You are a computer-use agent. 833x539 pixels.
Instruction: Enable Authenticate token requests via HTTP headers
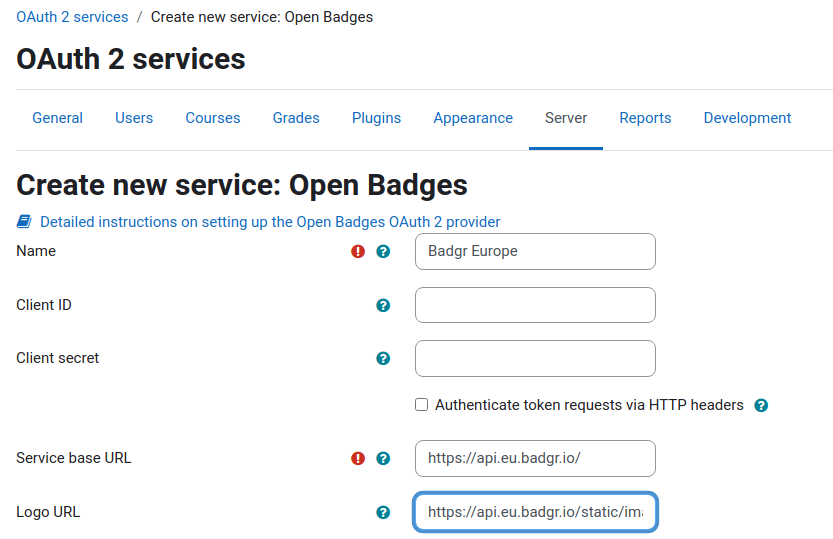421,405
